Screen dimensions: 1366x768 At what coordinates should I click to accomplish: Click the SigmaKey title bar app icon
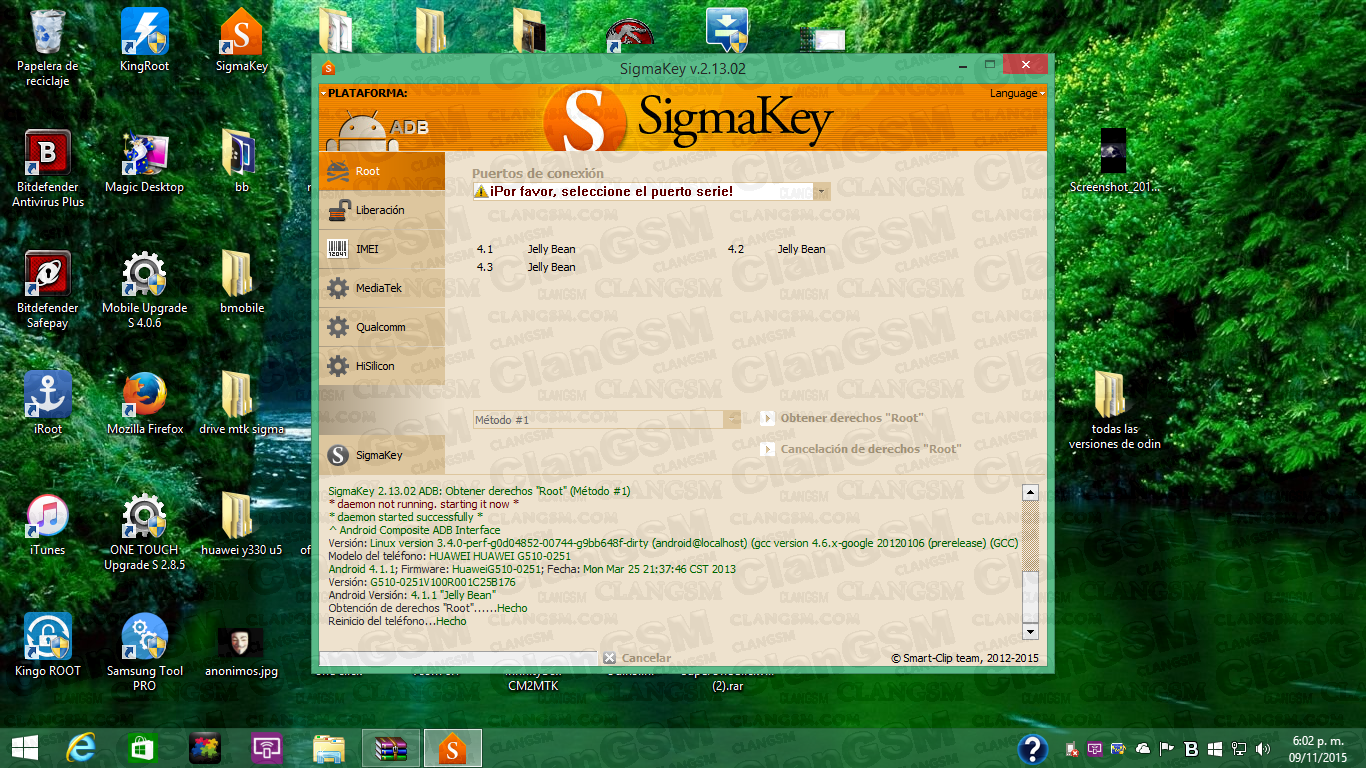[x=329, y=68]
